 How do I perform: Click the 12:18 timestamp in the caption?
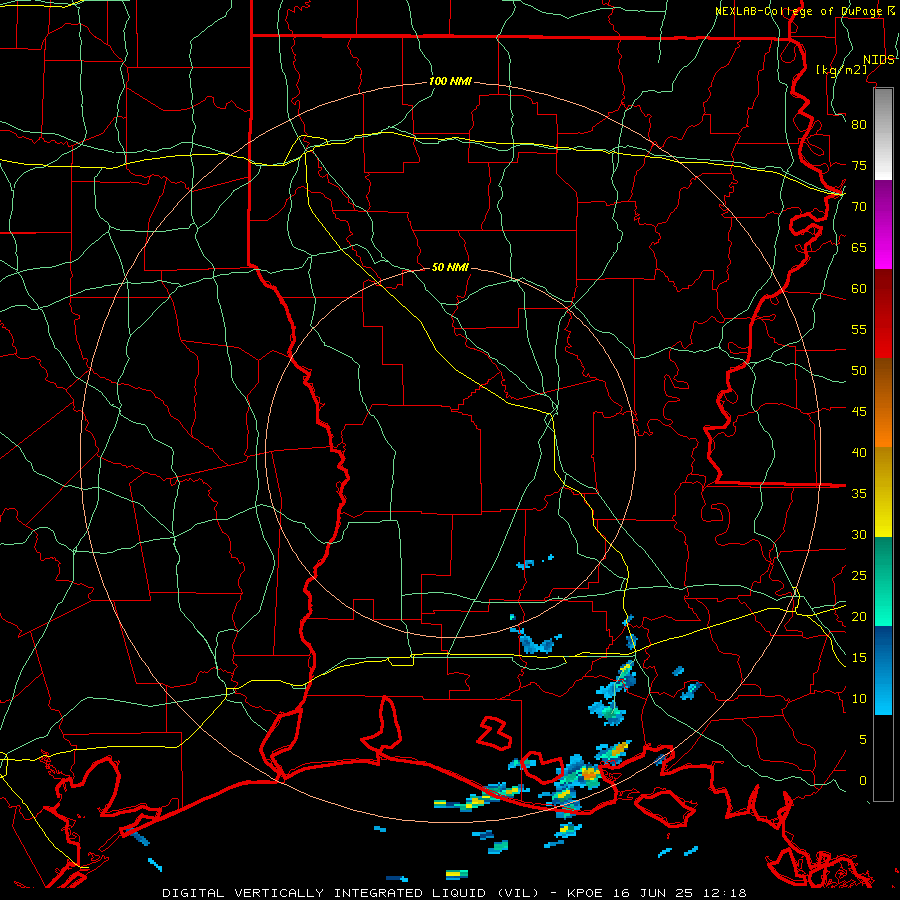click(723, 893)
